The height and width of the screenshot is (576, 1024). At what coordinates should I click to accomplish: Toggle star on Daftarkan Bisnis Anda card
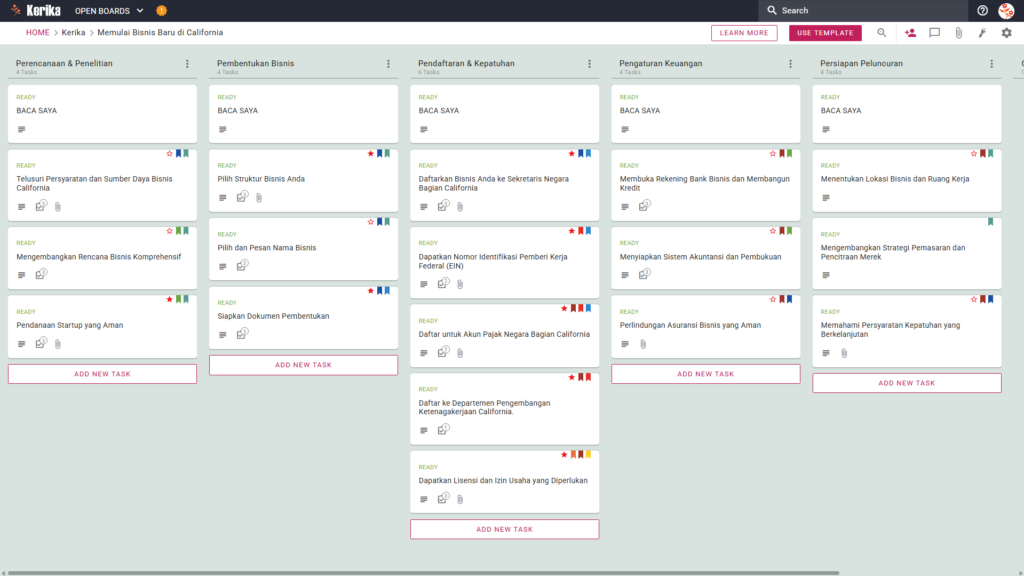(x=572, y=153)
